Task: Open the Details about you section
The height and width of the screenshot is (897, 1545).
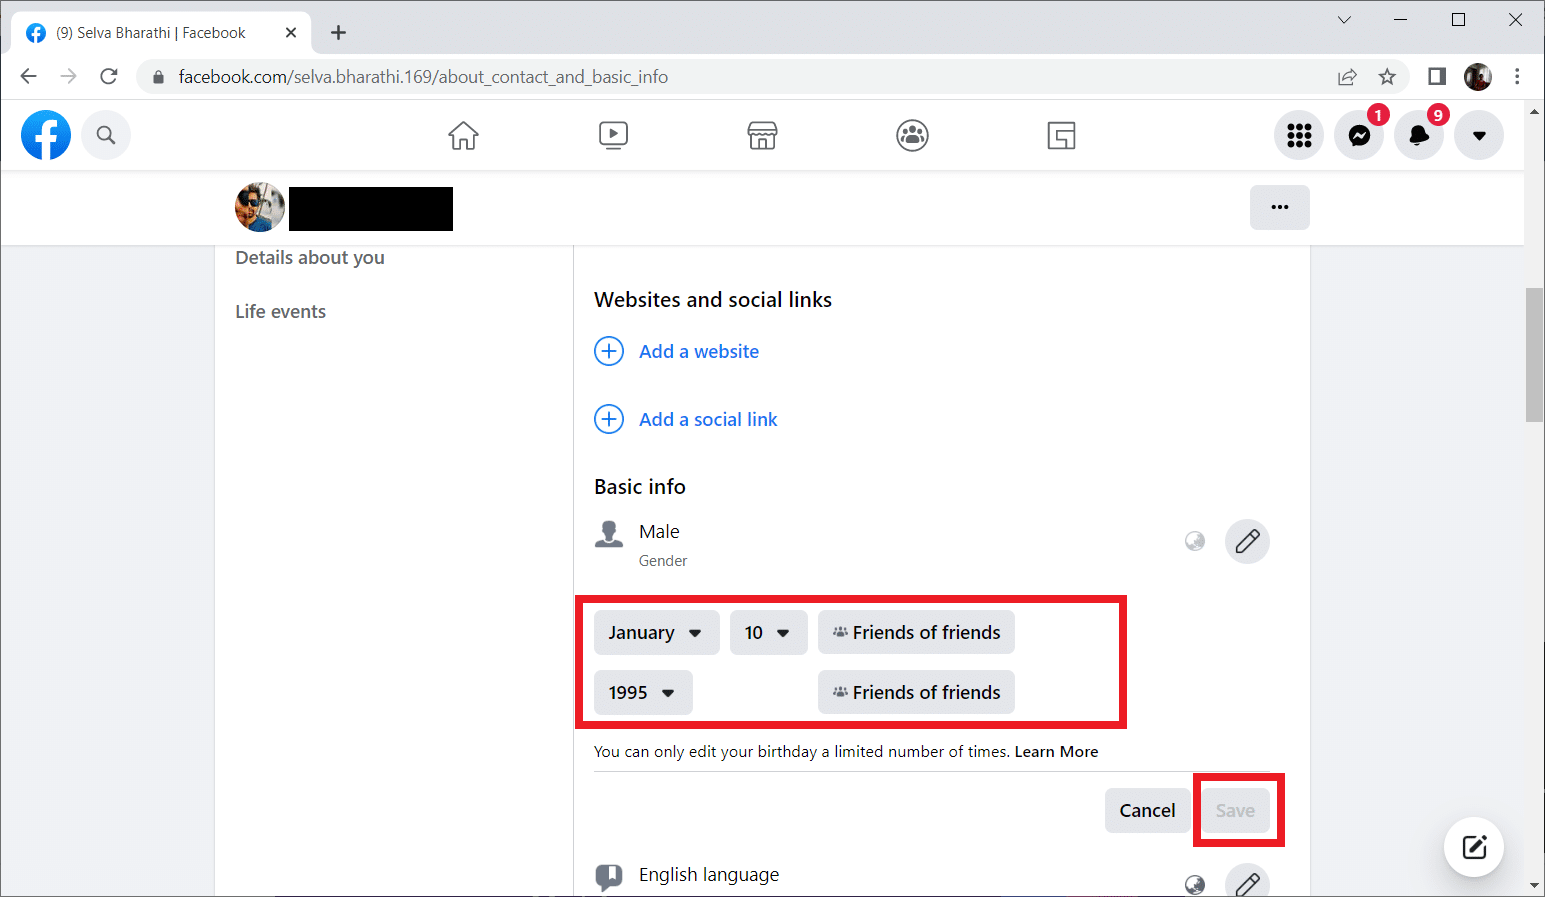Action: tap(310, 258)
